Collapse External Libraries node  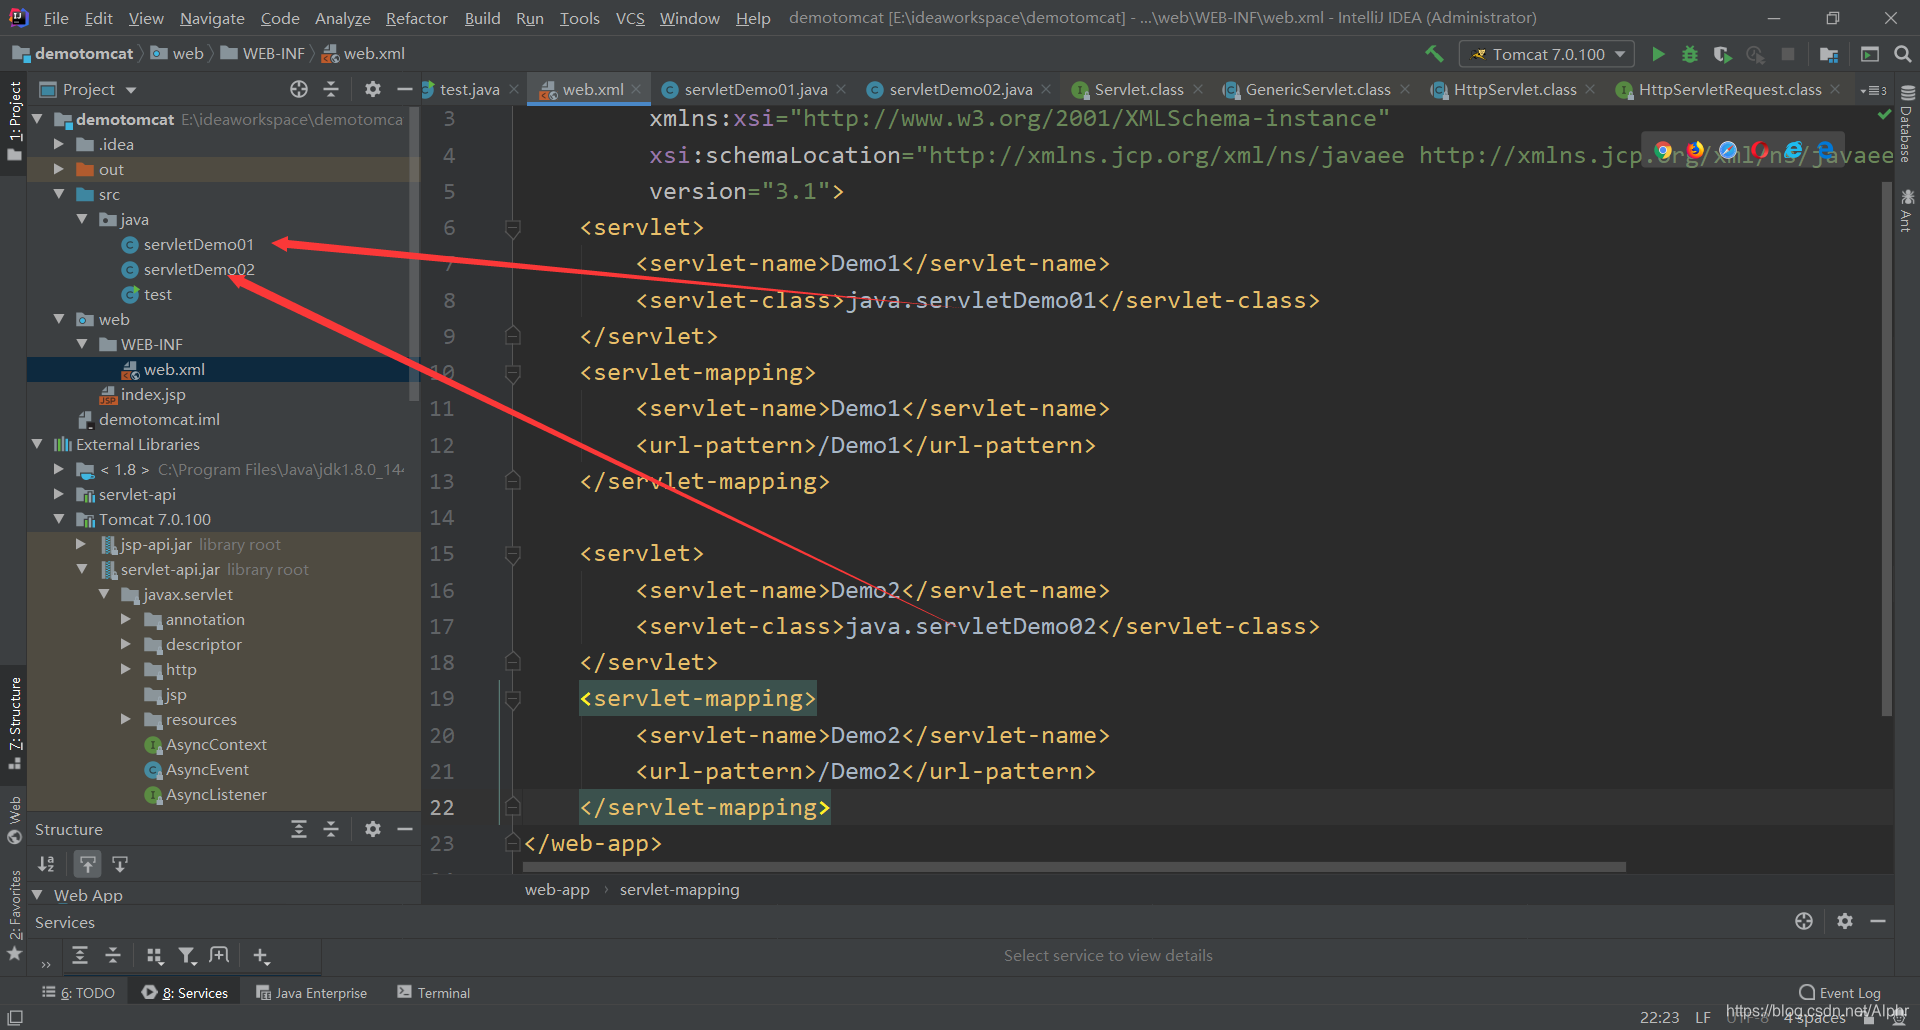point(37,444)
